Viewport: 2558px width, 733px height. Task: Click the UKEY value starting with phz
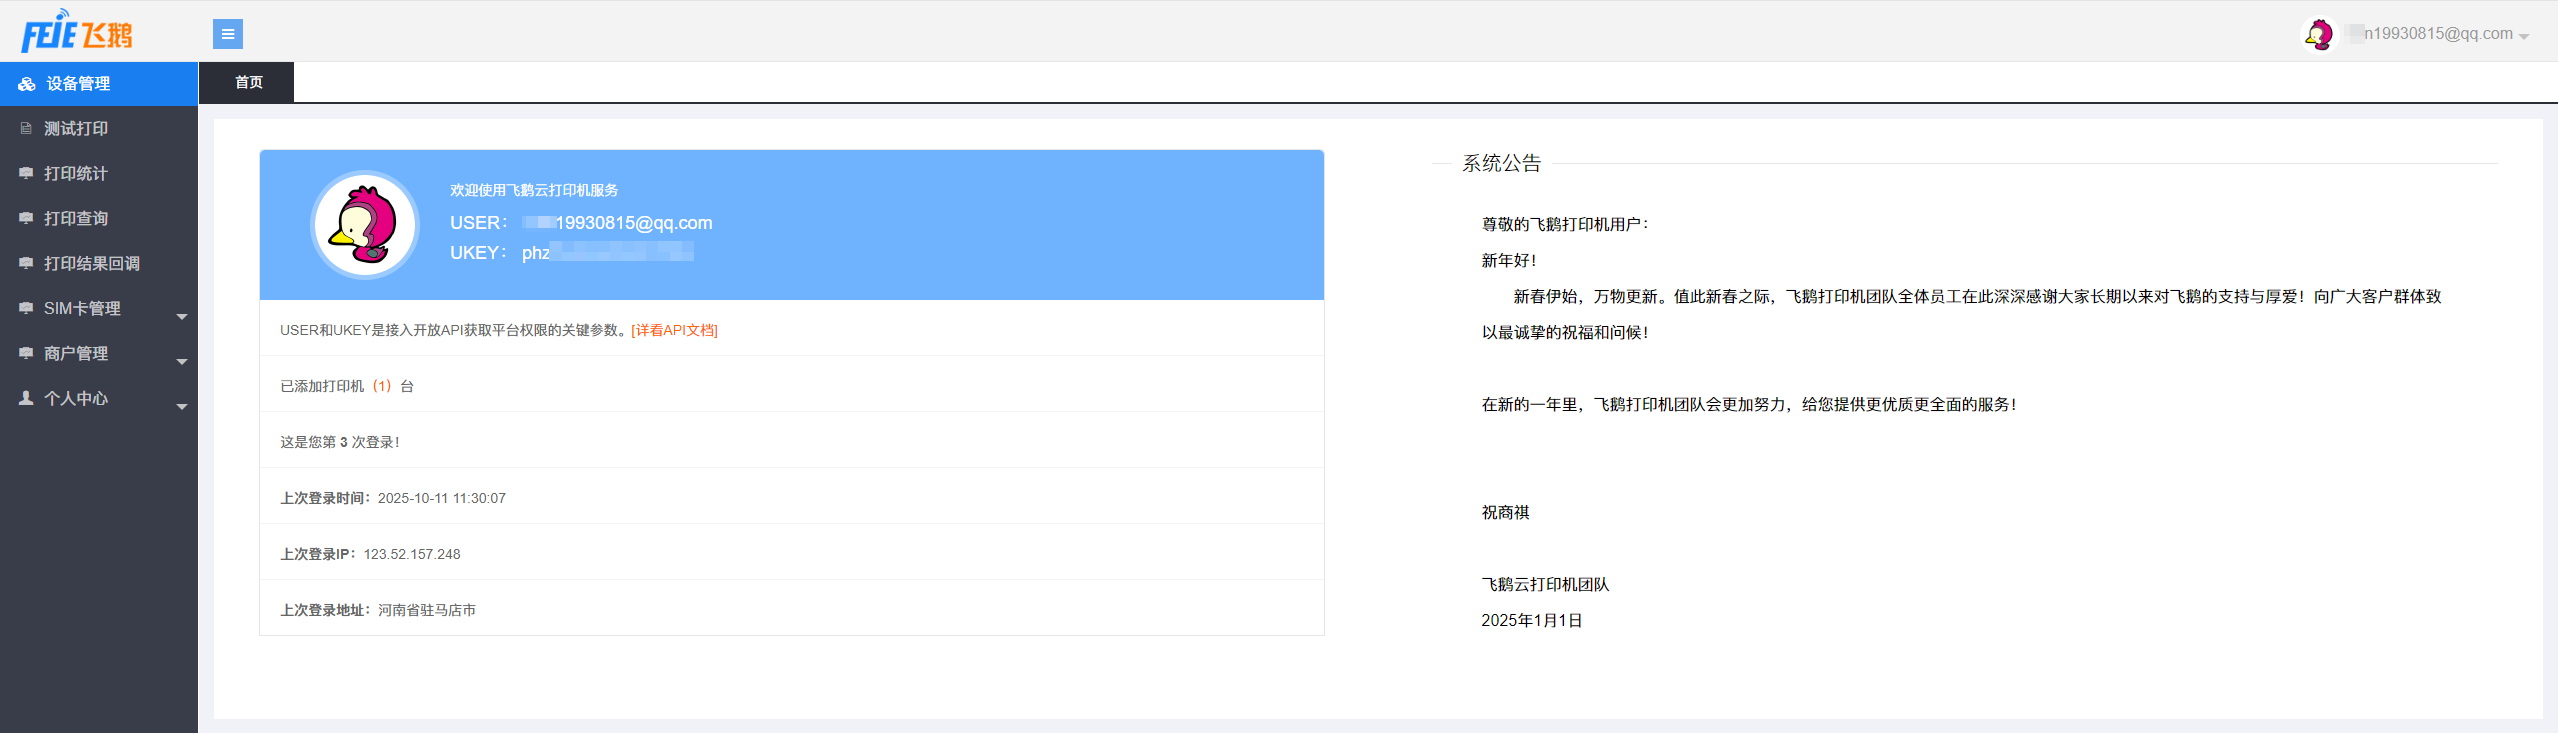pos(608,253)
